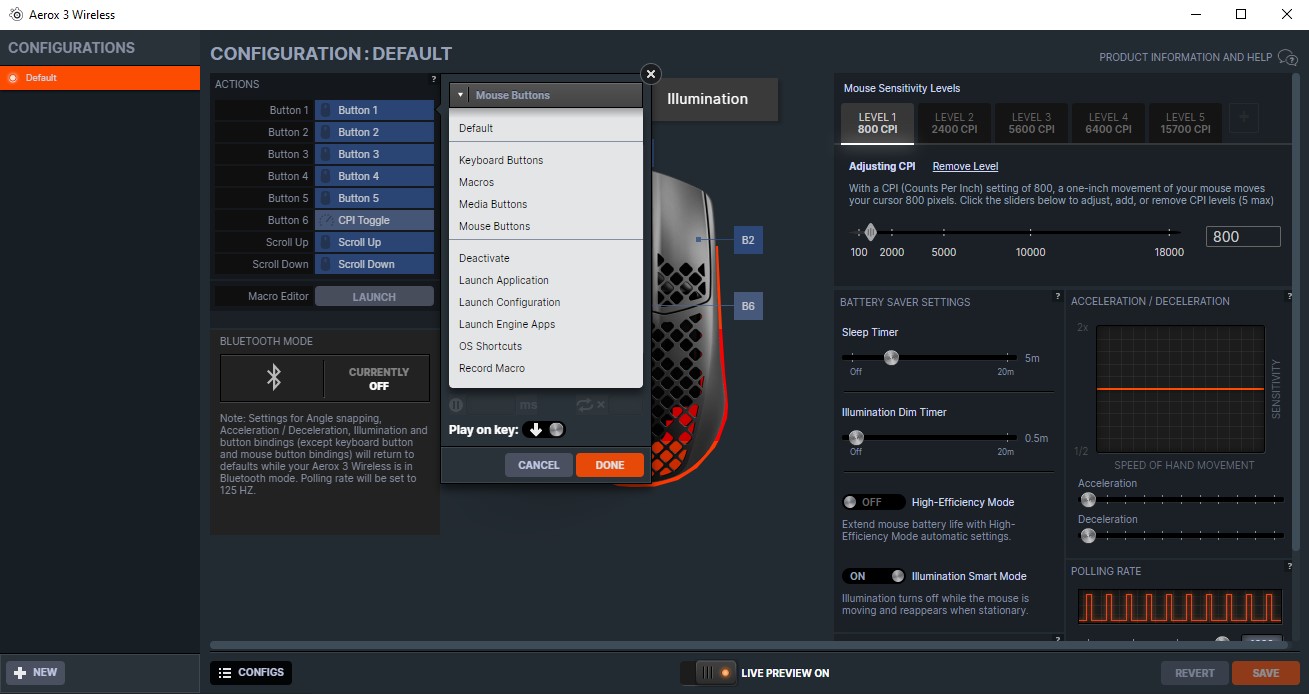Click Actions panel help question mark

pos(434,79)
